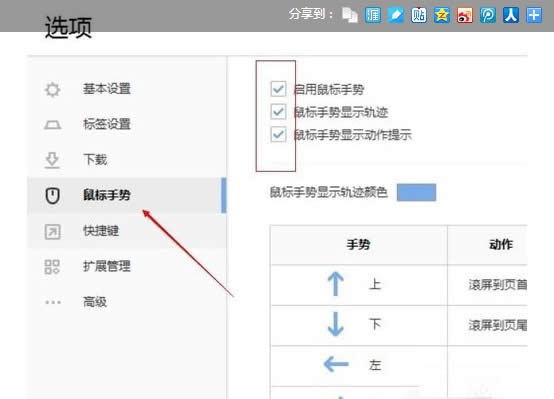The width and height of the screenshot is (554, 399).
Task: Share to Renren icon
Action: click(x=511, y=15)
